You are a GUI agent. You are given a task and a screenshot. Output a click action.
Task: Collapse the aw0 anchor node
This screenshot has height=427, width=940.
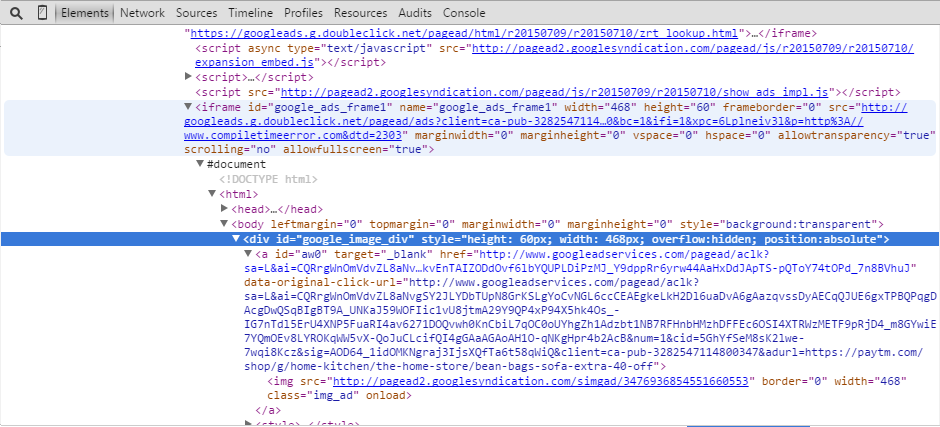click(x=248, y=254)
